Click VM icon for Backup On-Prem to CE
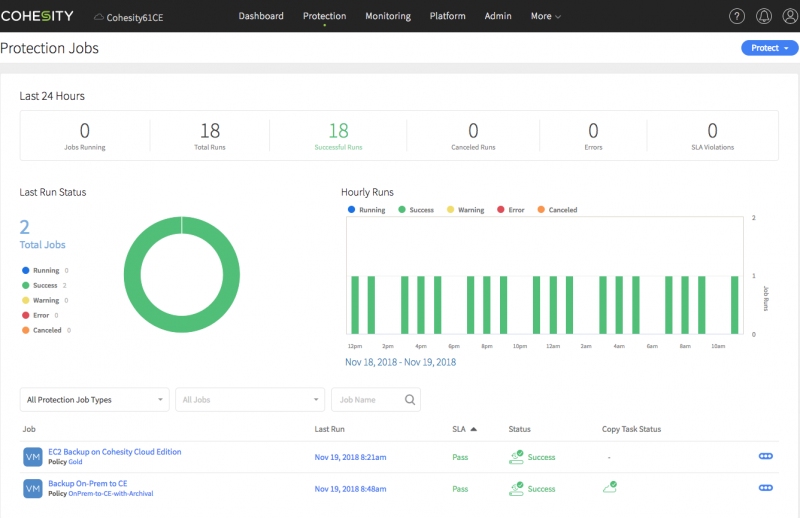Viewport: 800px width, 518px height. click(x=33, y=488)
